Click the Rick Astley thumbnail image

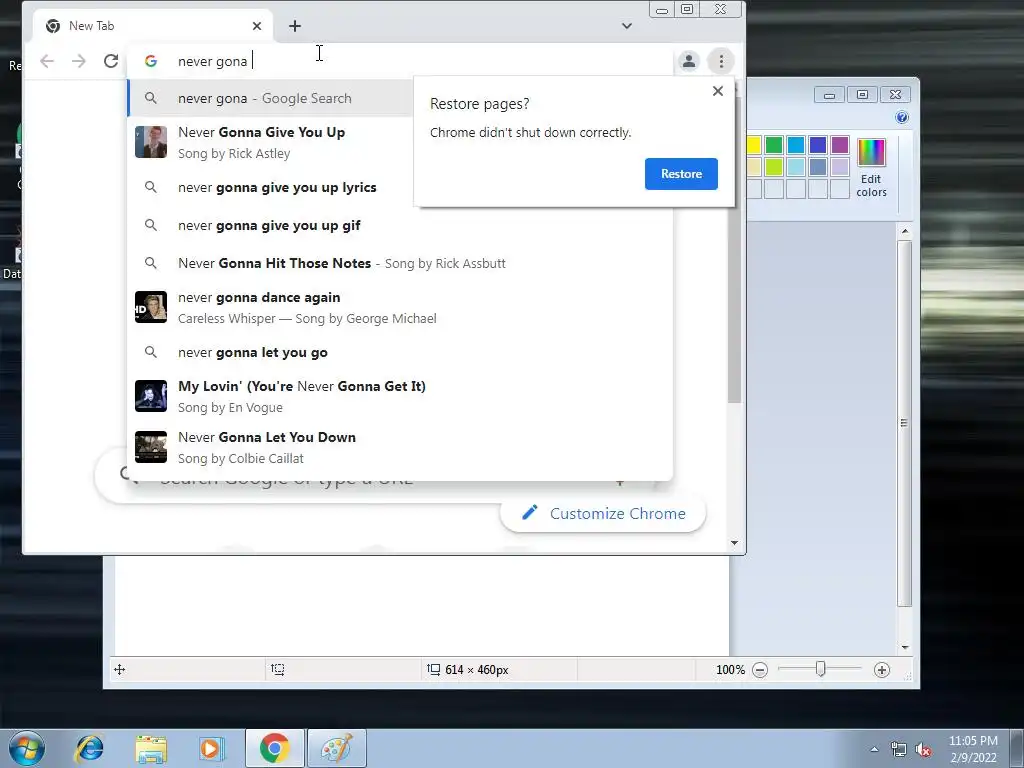151,142
